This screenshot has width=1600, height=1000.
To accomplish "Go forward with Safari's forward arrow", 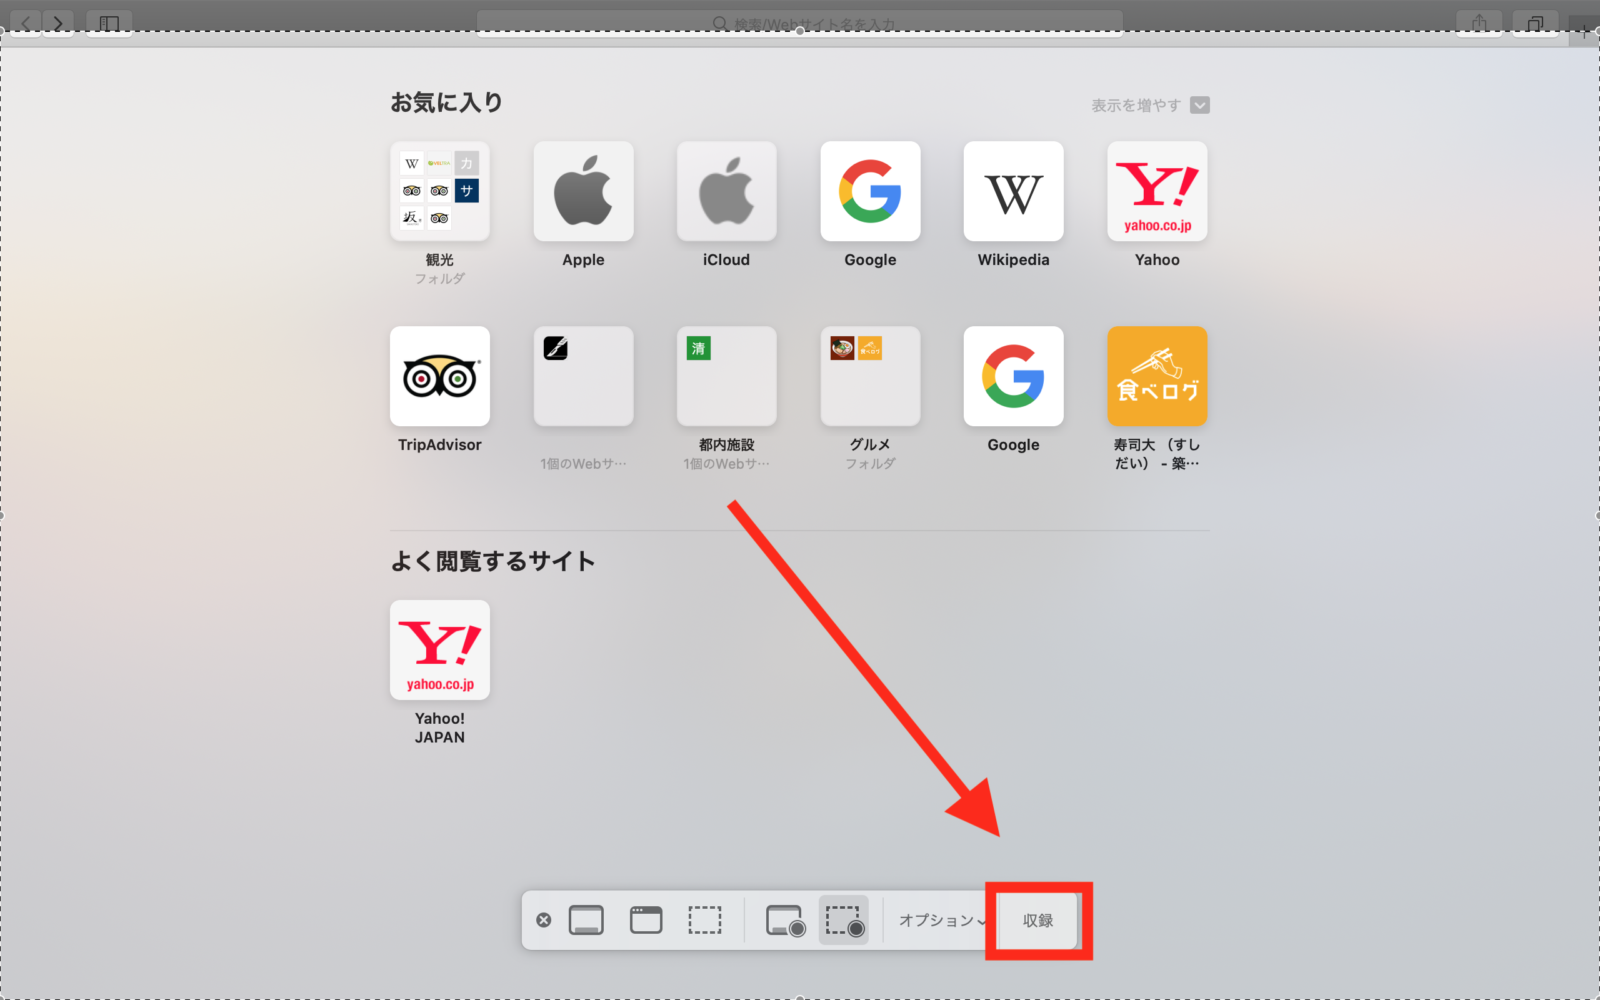I will 58,22.
